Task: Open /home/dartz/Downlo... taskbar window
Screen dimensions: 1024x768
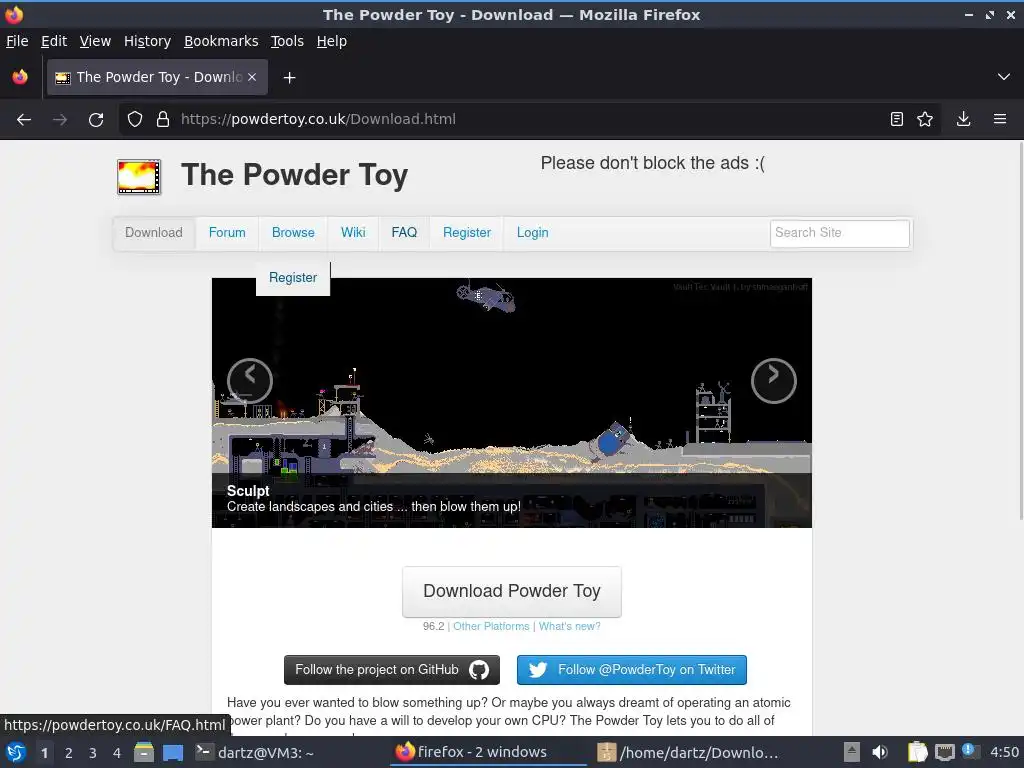Action: click(x=688, y=753)
